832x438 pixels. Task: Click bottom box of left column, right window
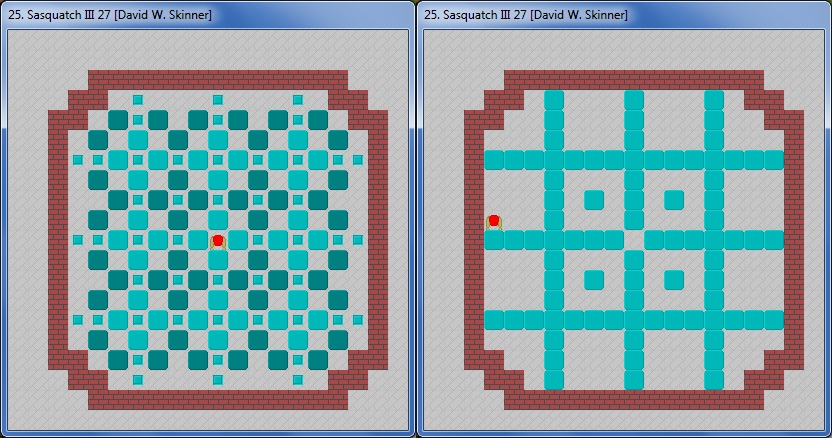tap(554, 380)
